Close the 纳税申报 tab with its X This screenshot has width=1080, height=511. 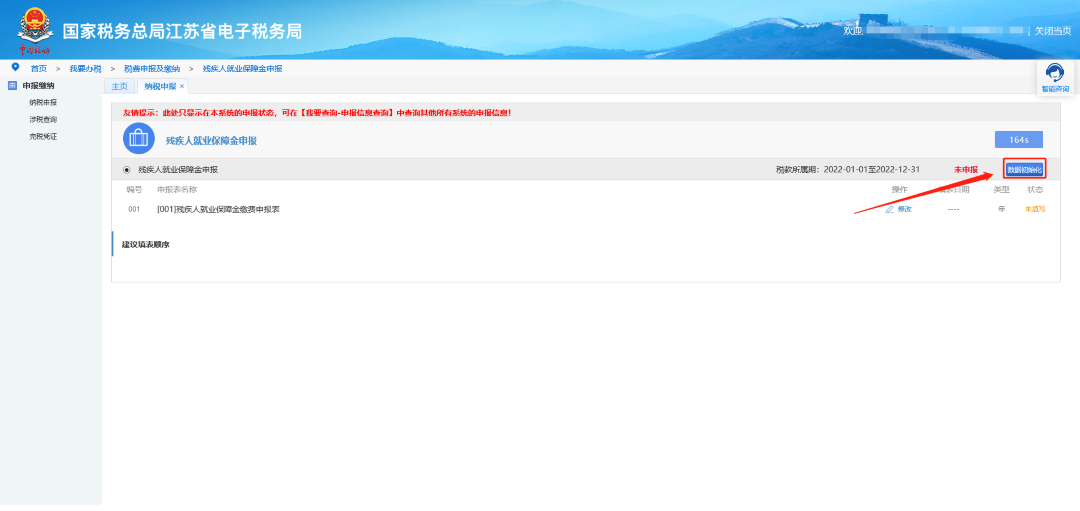point(182,87)
